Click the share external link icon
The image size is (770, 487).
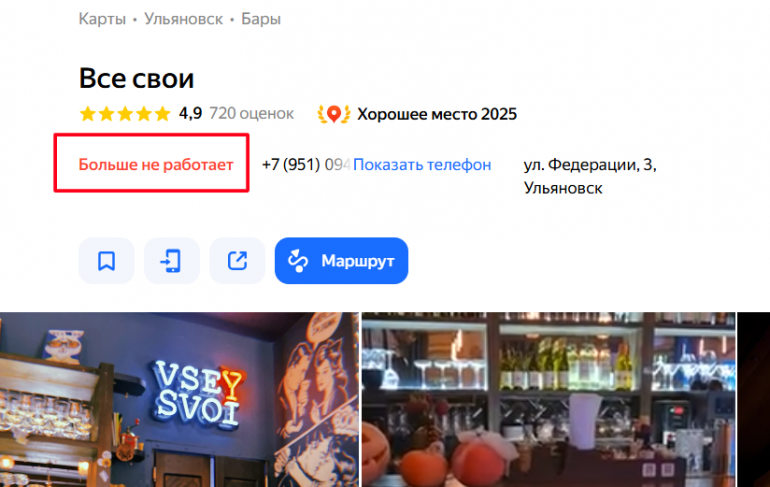[237, 261]
